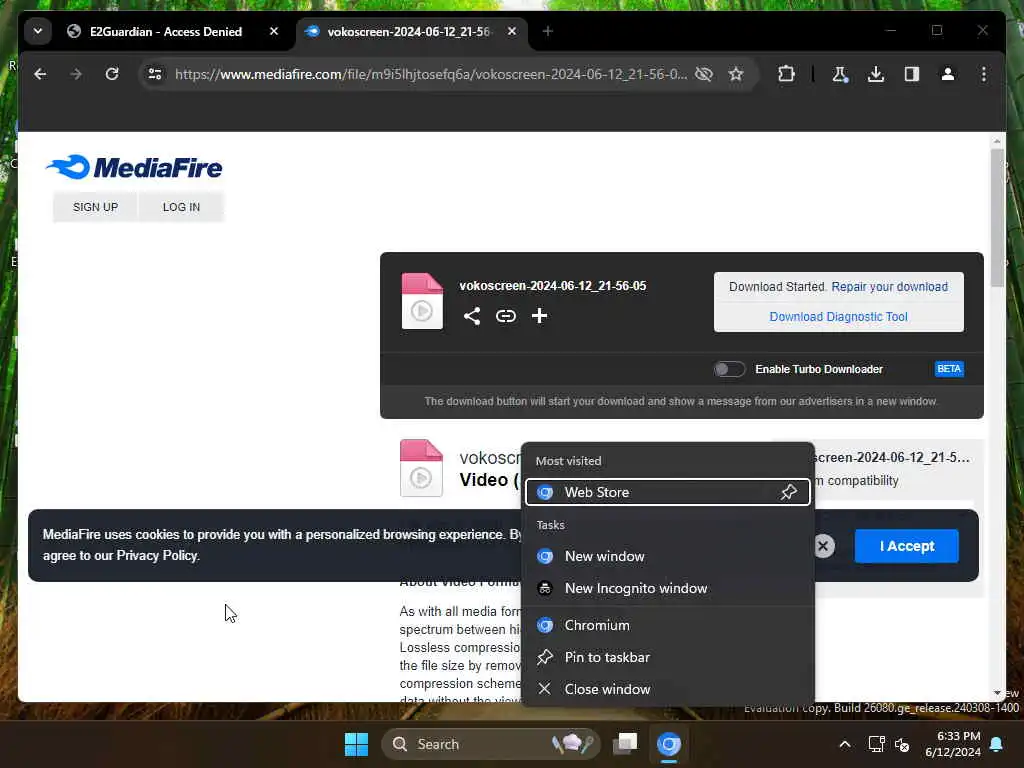This screenshot has width=1024, height=768.
Task: Open the notification bell
Action: point(997,744)
